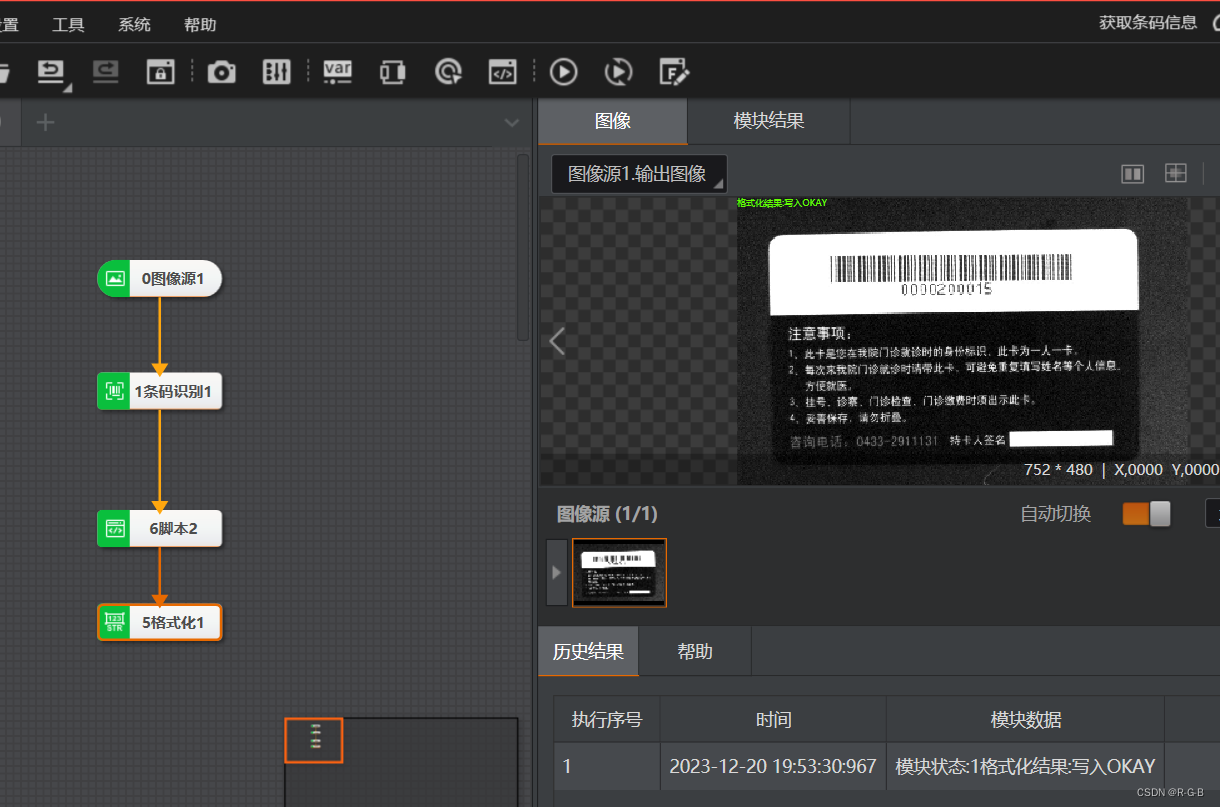Click the 模块数据 column header
This screenshot has width=1220, height=807.
1025,719
